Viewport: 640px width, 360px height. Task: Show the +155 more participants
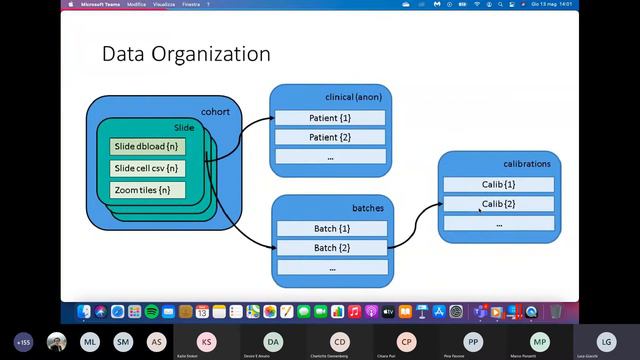tap(23, 342)
